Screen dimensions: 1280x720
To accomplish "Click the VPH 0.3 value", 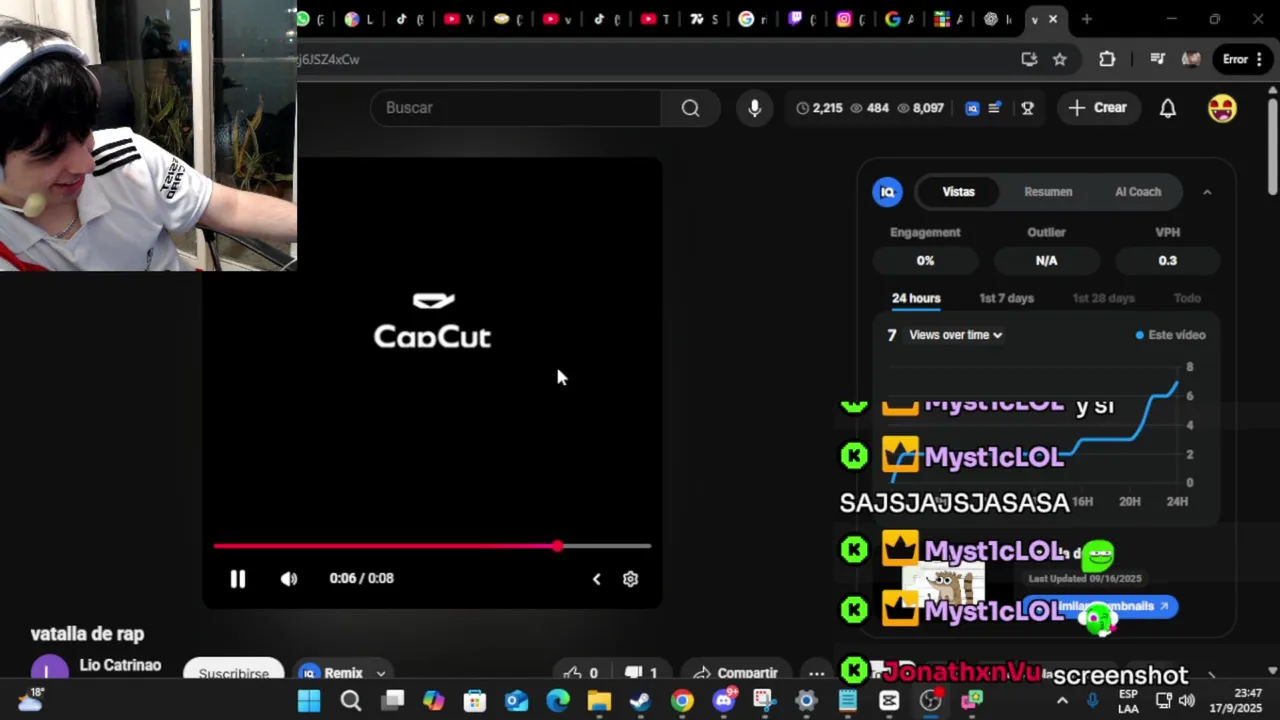I will 1167,260.
